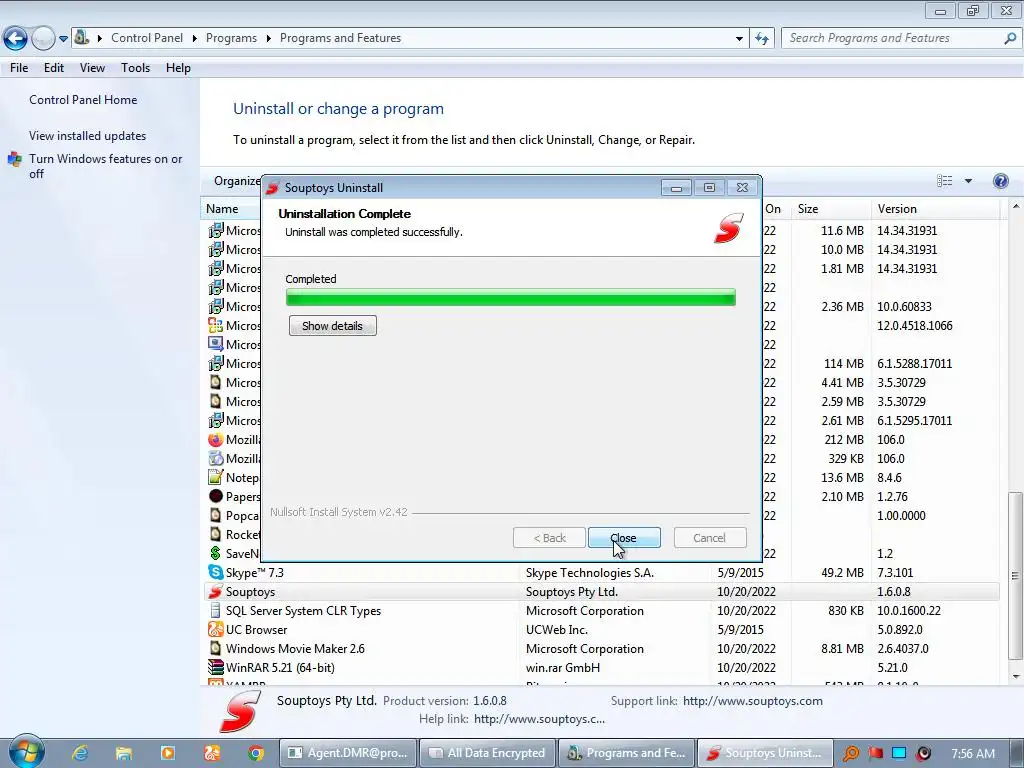This screenshot has height=768, width=1024.
Task: Open View installed updates link
Action: [x=88, y=136]
